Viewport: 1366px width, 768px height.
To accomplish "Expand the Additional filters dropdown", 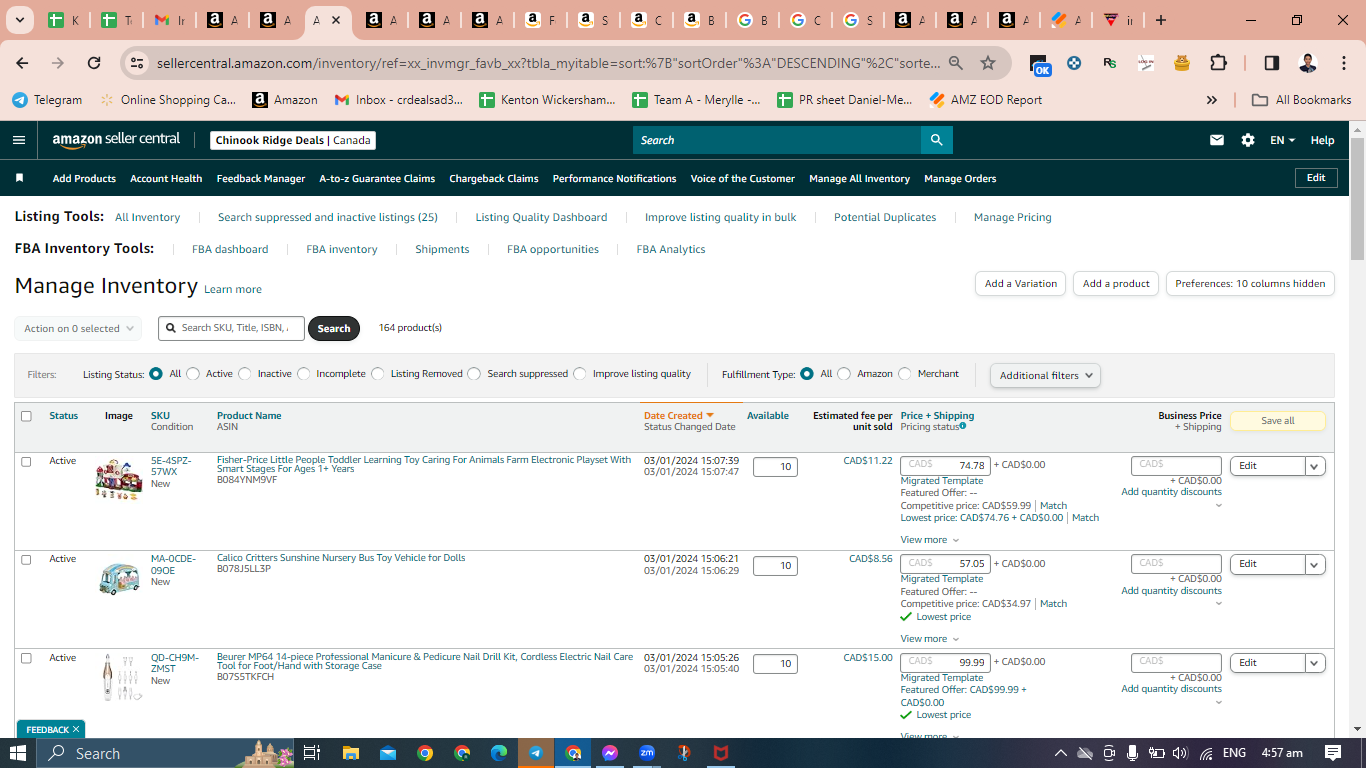I will tap(1045, 375).
